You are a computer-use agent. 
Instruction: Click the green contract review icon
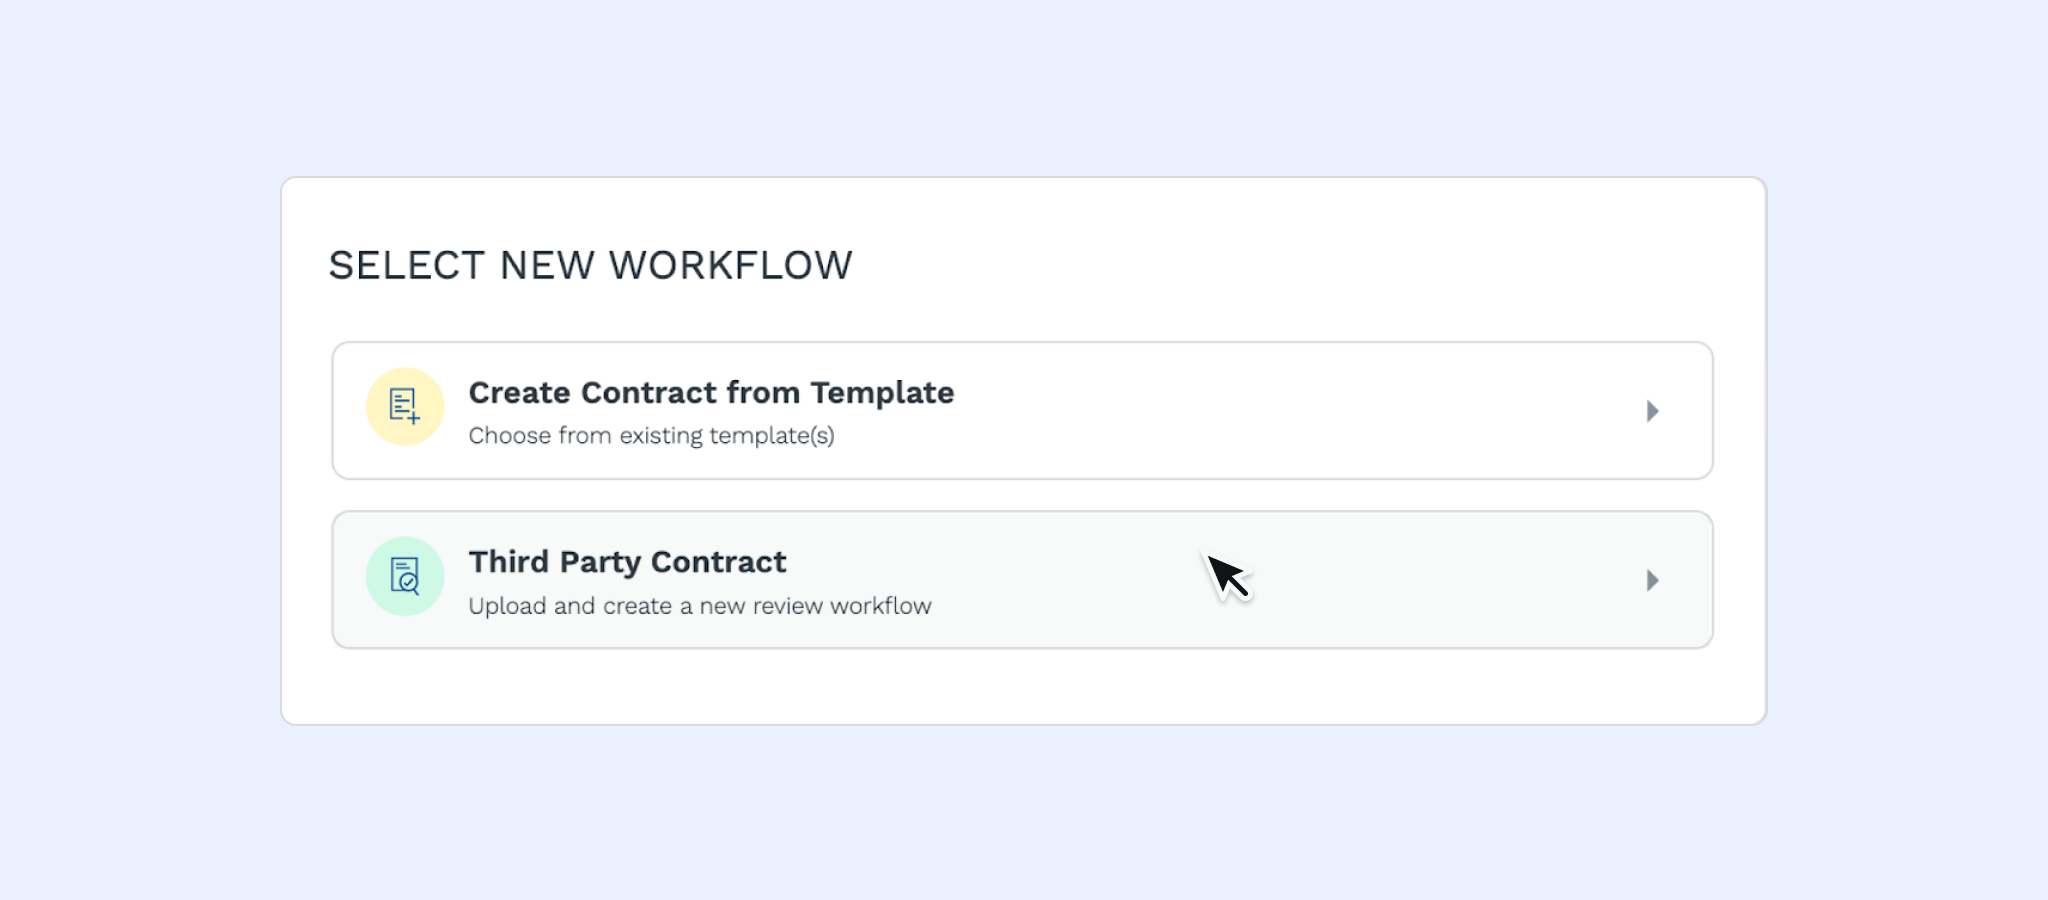click(405, 576)
